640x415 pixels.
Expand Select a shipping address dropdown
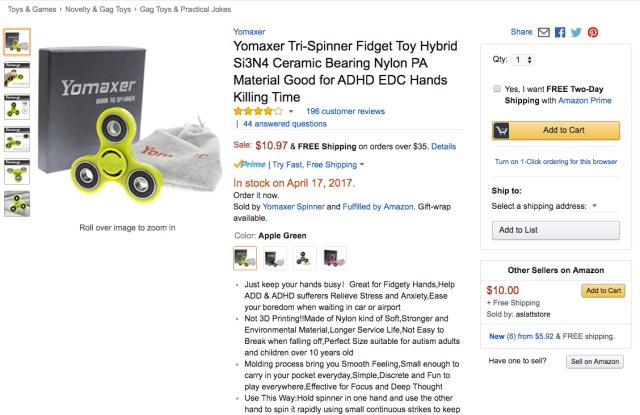(x=594, y=206)
